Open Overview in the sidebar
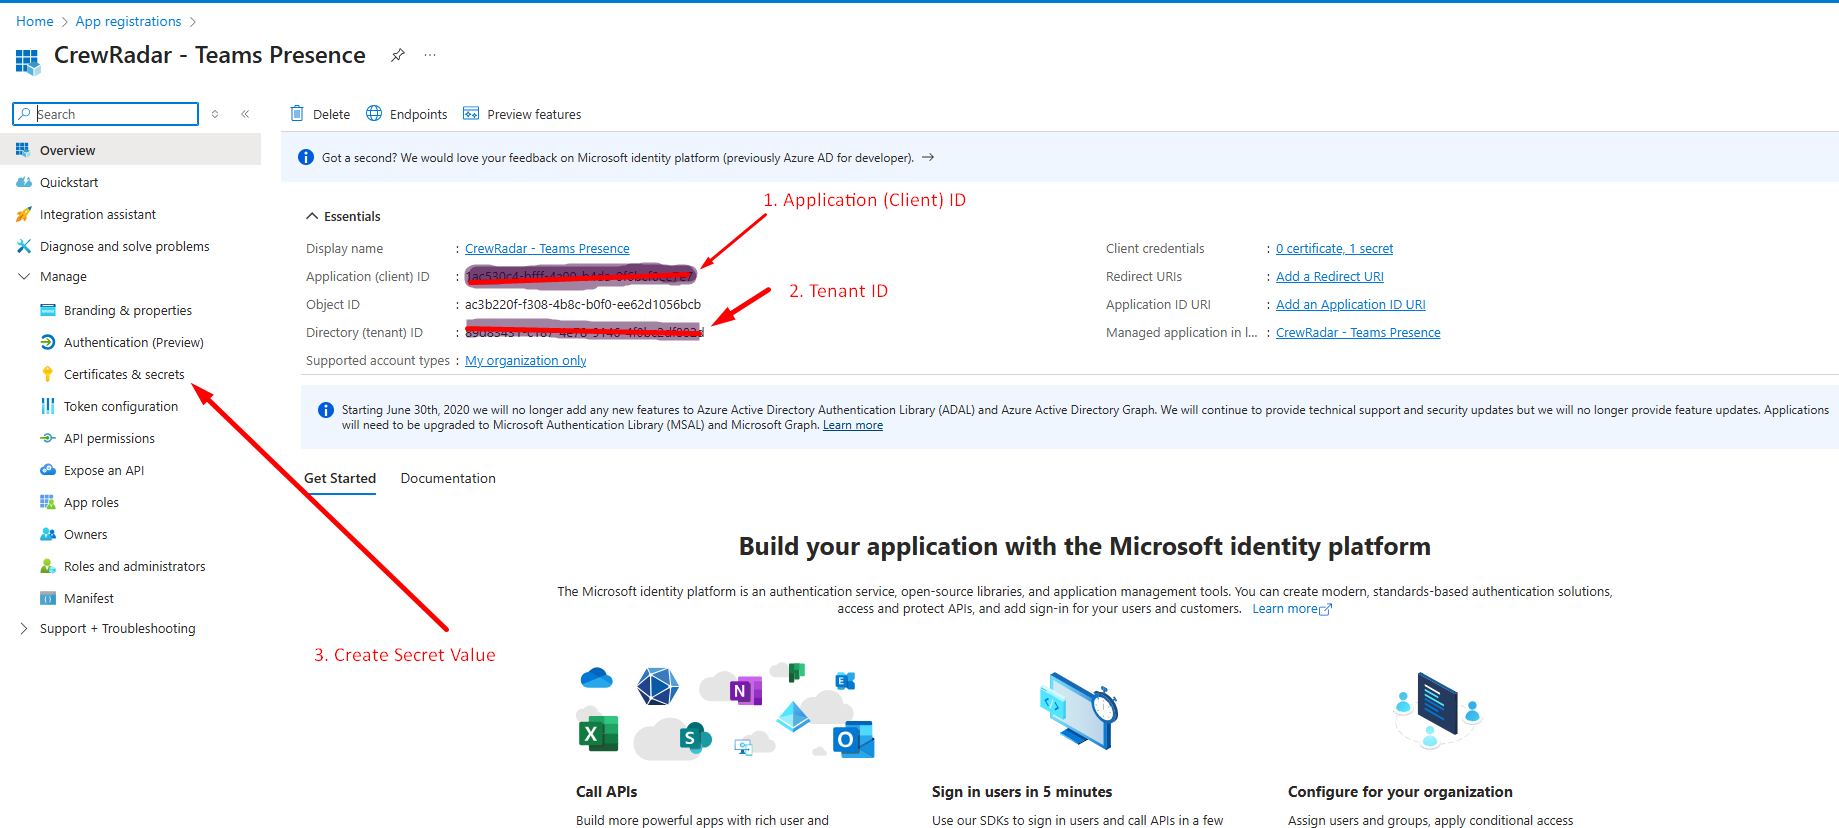This screenshot has height=828, width=1839. coord(130,150)
